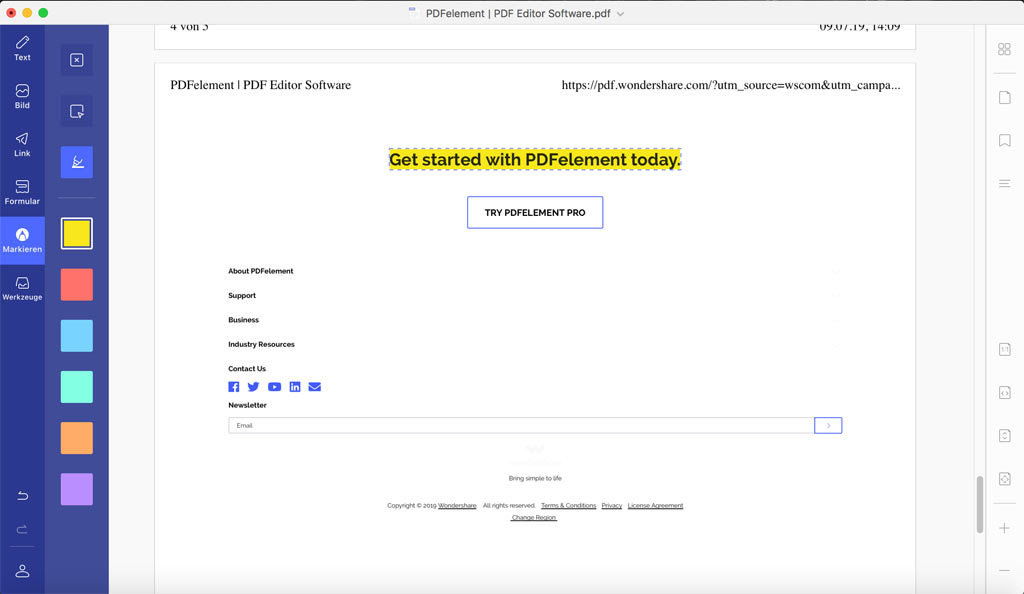Fit the whole page in view
The width and height of the screenshot is (1024, 594).
tap(1004, 478)
